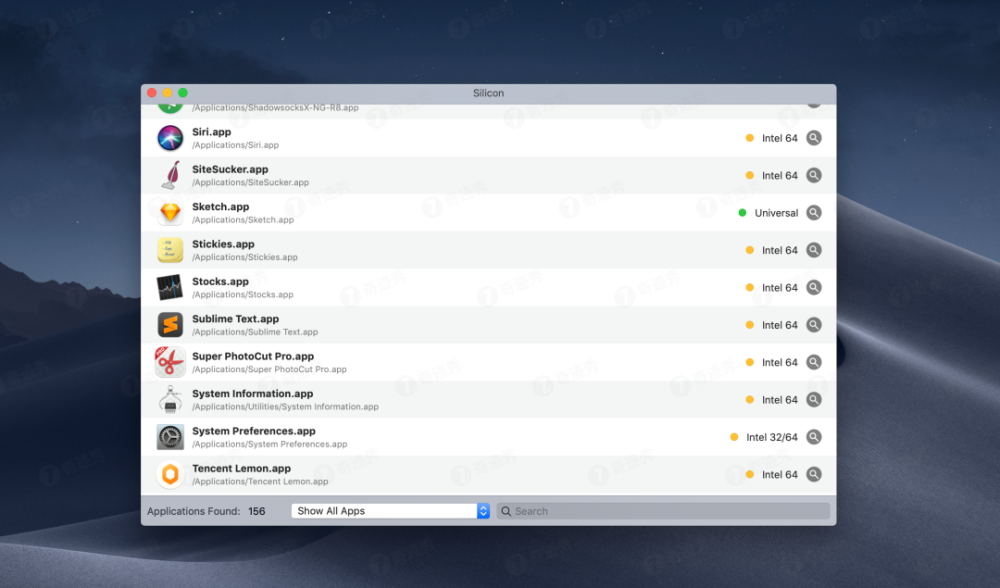Click the System Preferences gear icon

pos(170,437)
